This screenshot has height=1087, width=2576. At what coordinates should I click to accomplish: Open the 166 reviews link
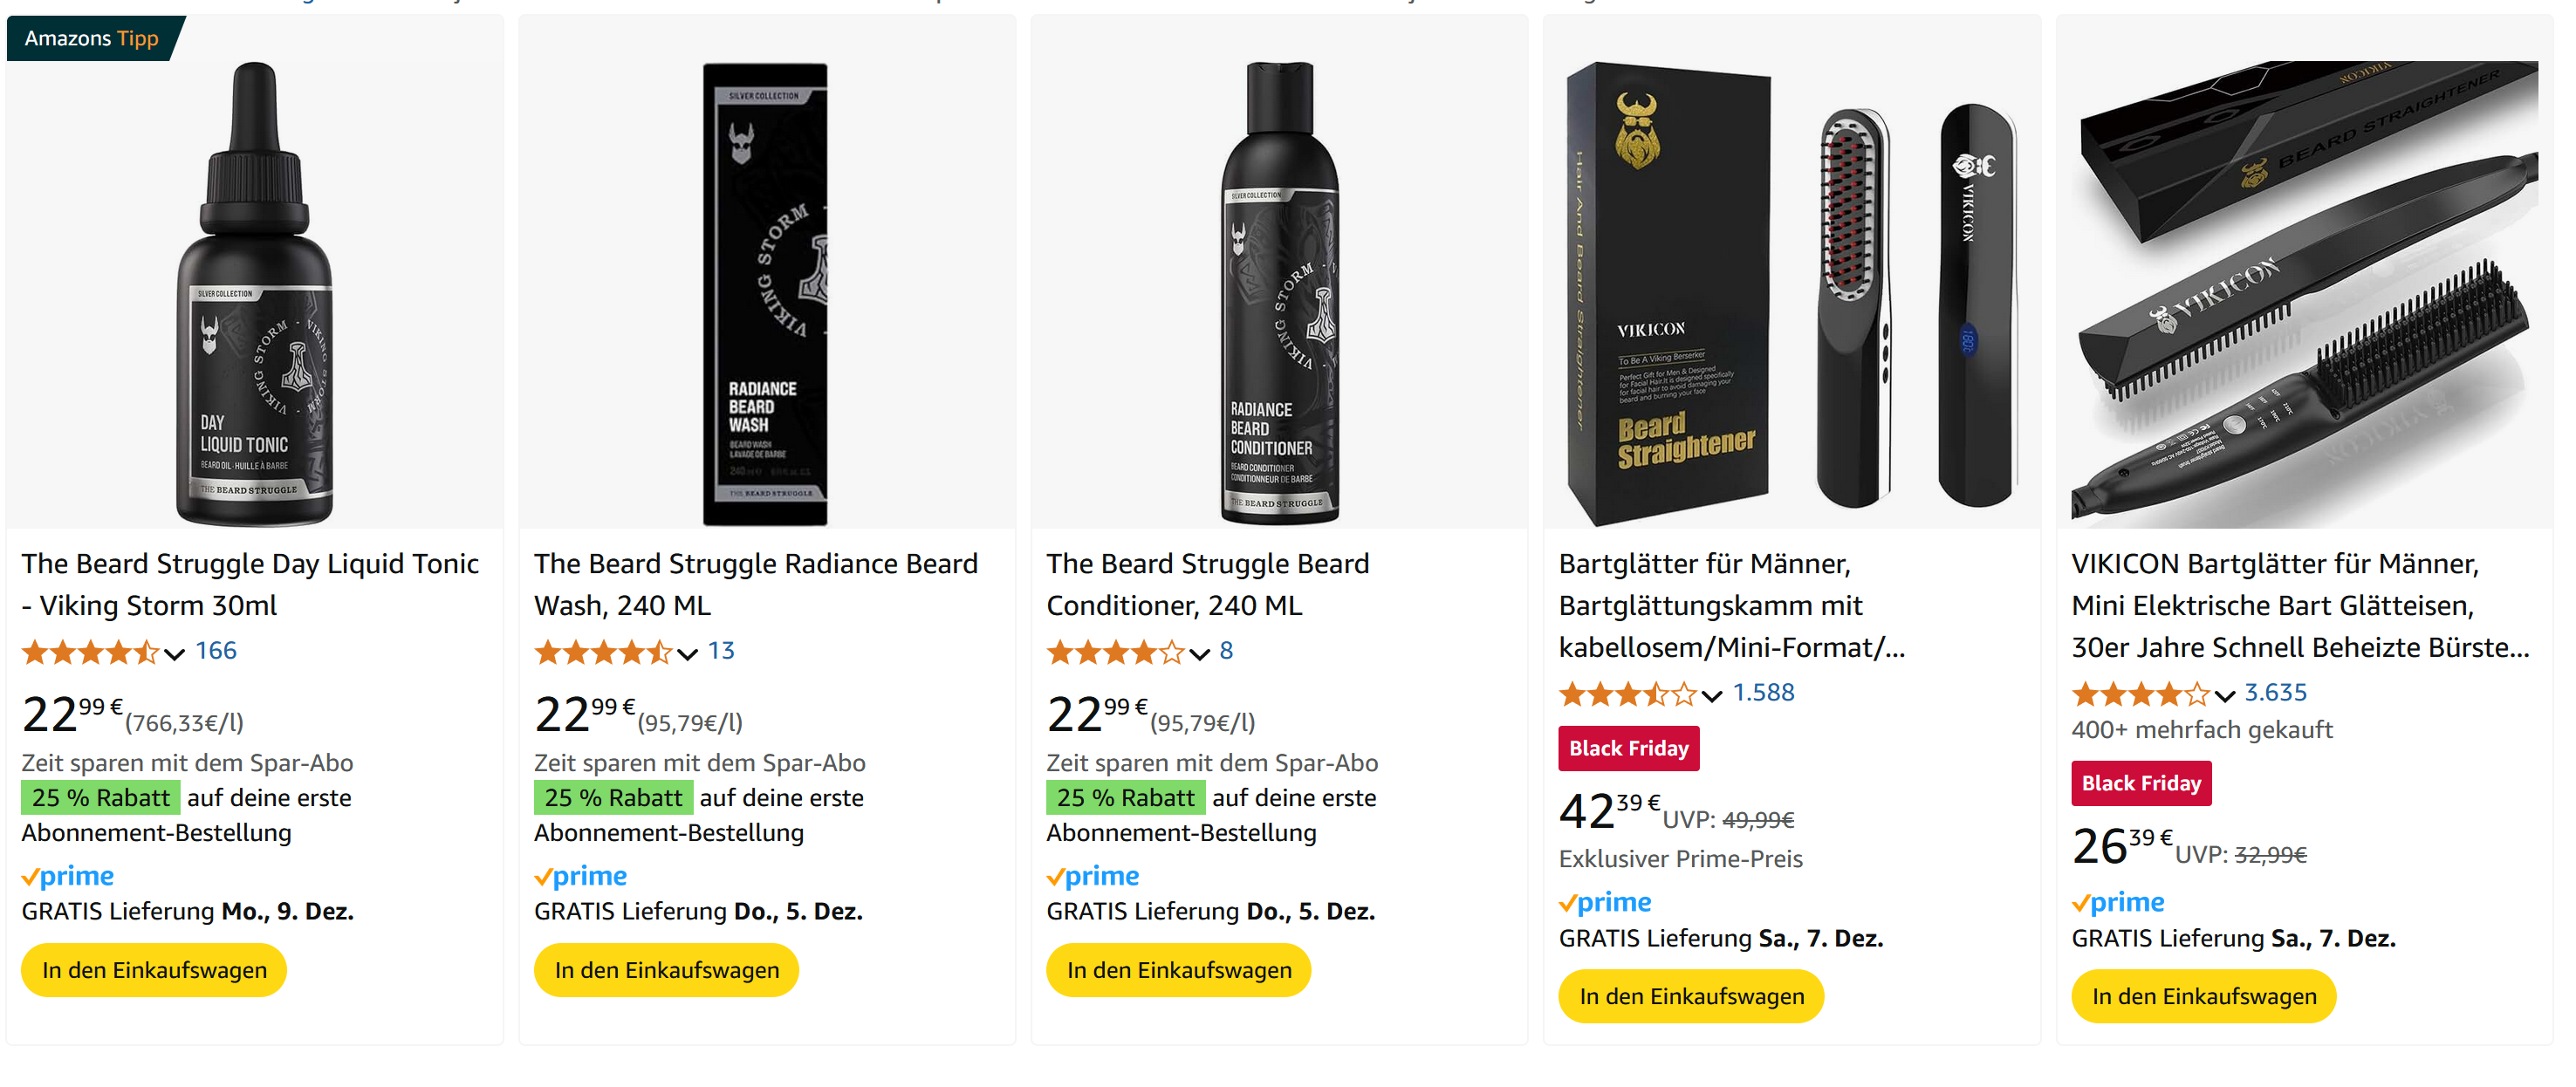[x=216, y=651]
